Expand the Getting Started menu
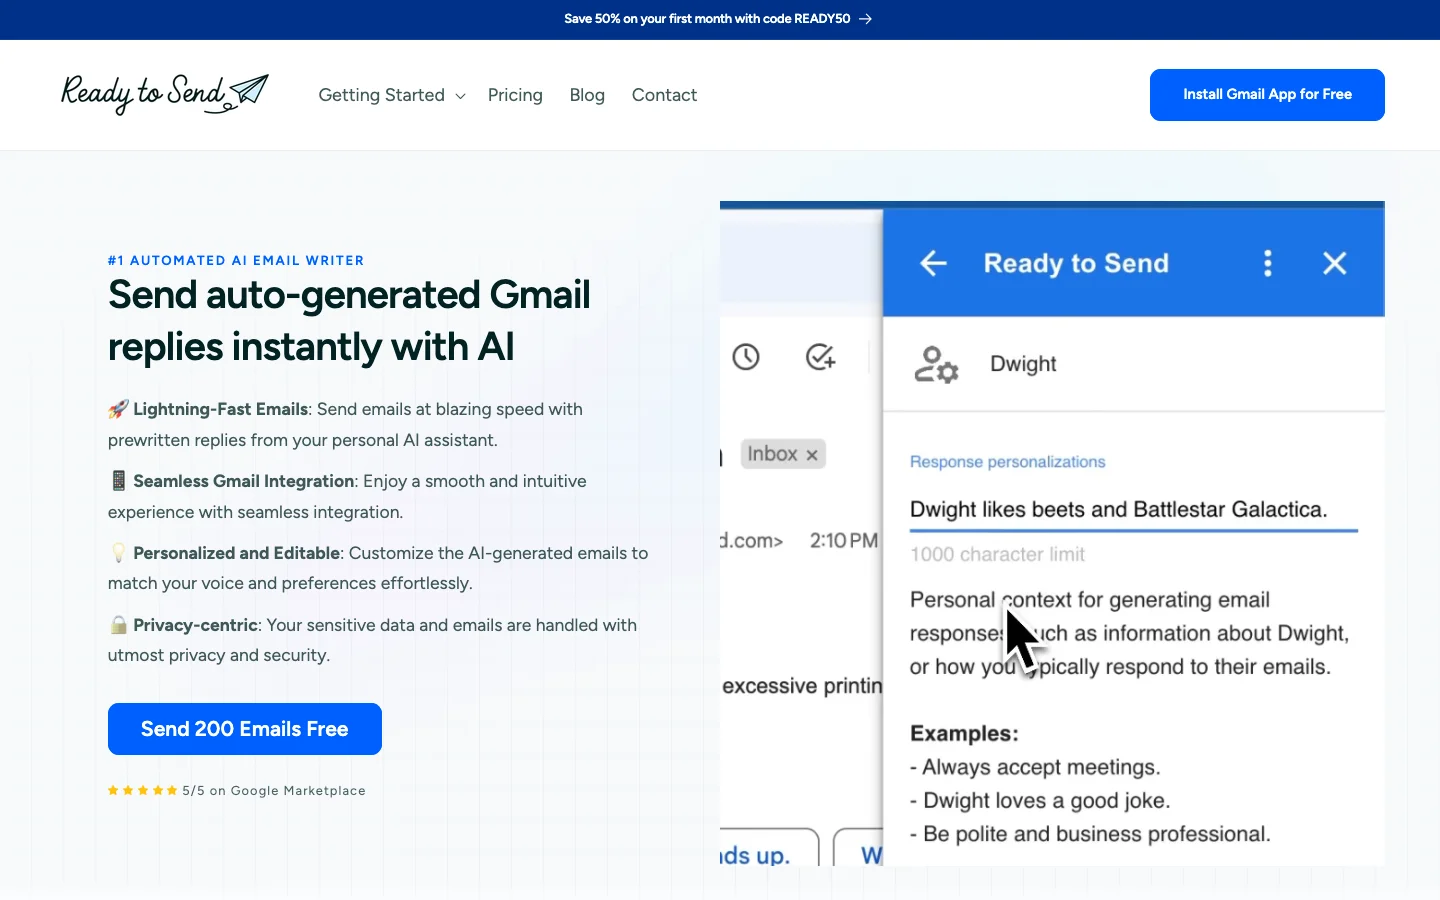 (392, 95)
